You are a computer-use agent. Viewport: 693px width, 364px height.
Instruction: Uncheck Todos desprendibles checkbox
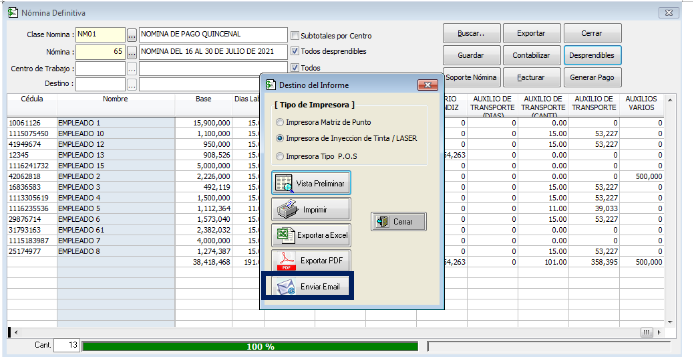[x=295, y=51]
